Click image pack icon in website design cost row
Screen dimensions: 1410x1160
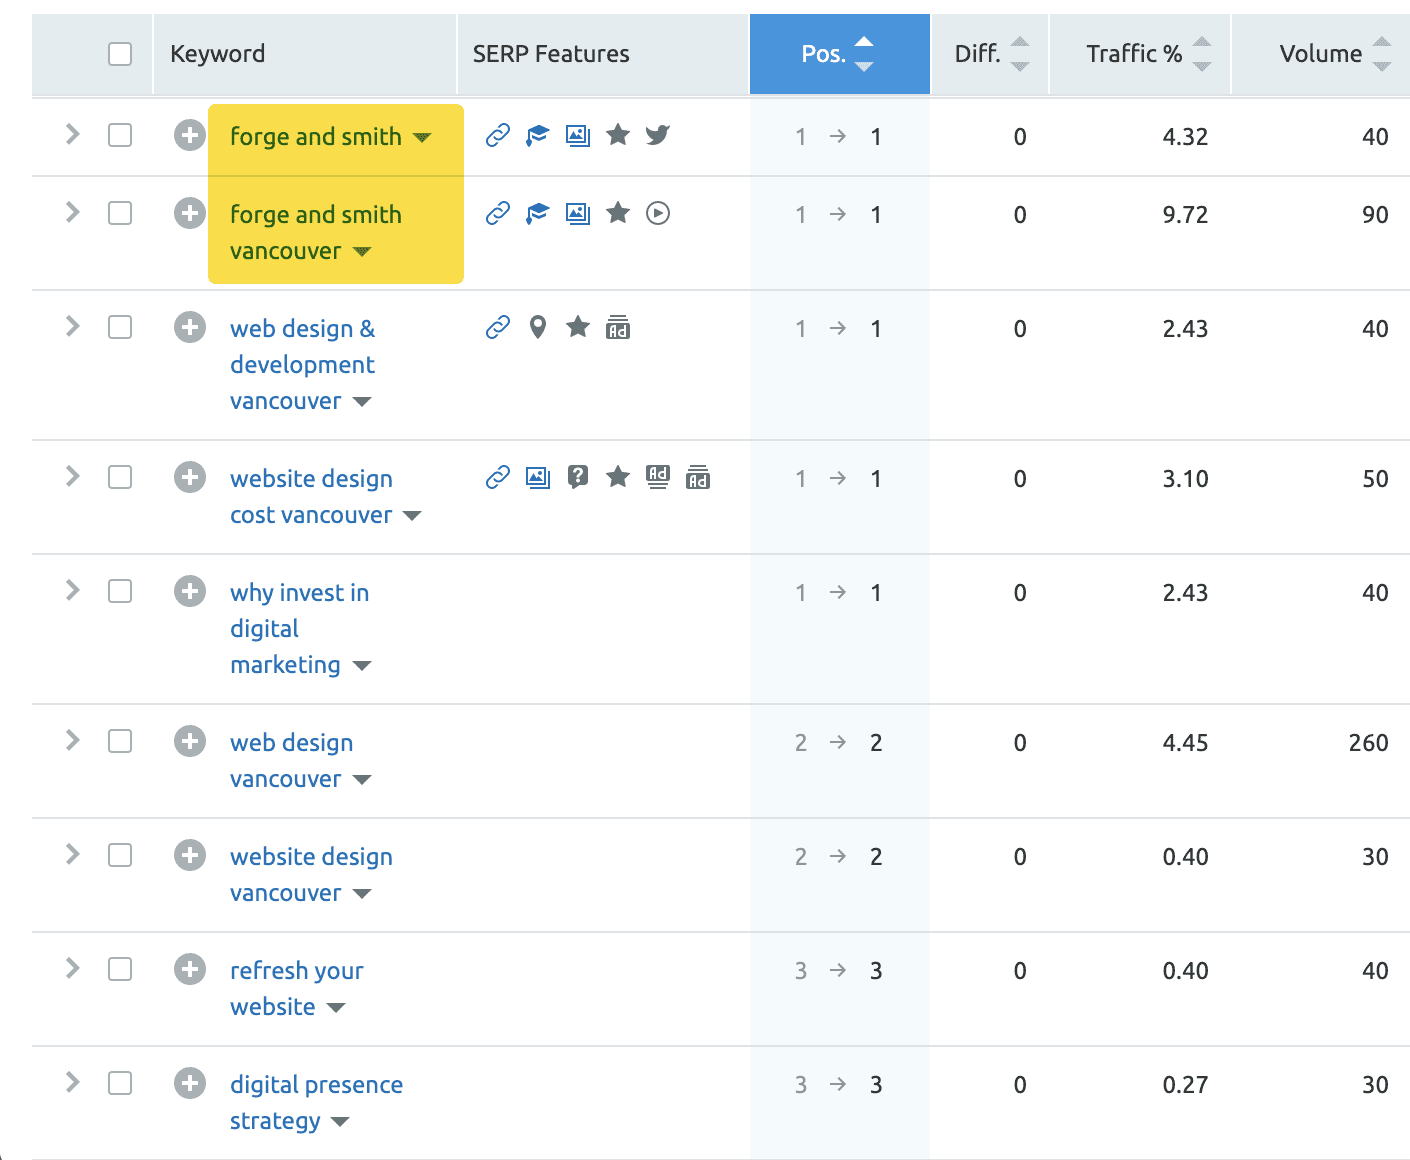click(x=538, y=477)
